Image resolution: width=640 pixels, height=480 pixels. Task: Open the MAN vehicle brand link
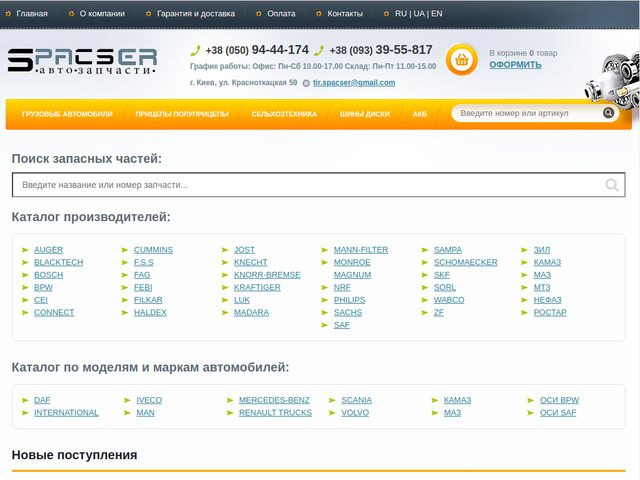(x=145, y=413)
